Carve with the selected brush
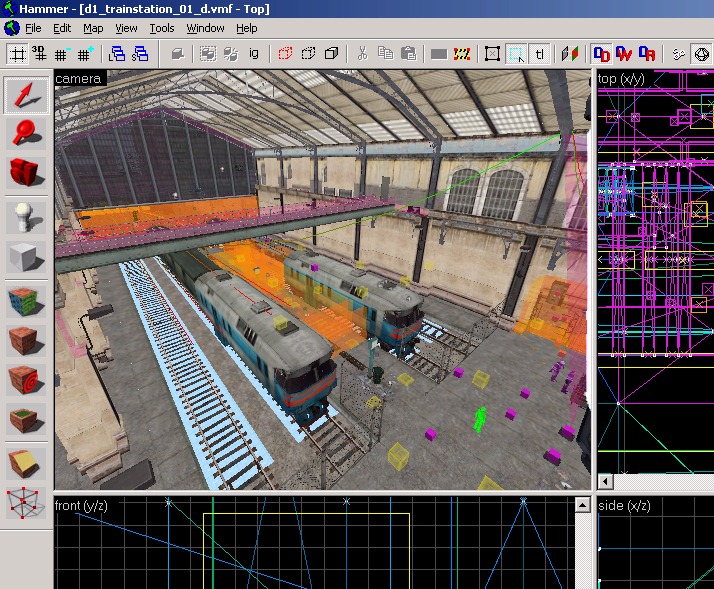 click(x=178, y=54)
